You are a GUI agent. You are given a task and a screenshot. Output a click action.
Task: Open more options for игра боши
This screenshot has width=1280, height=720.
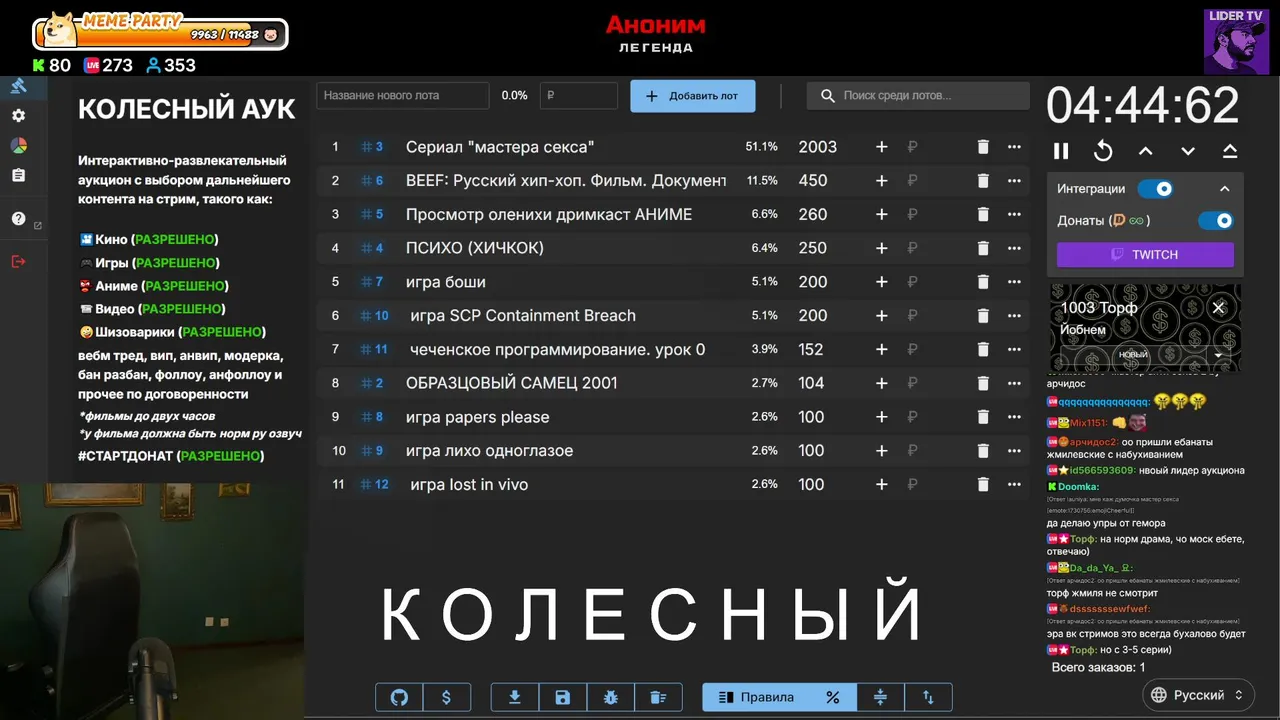pos(1015,282)
